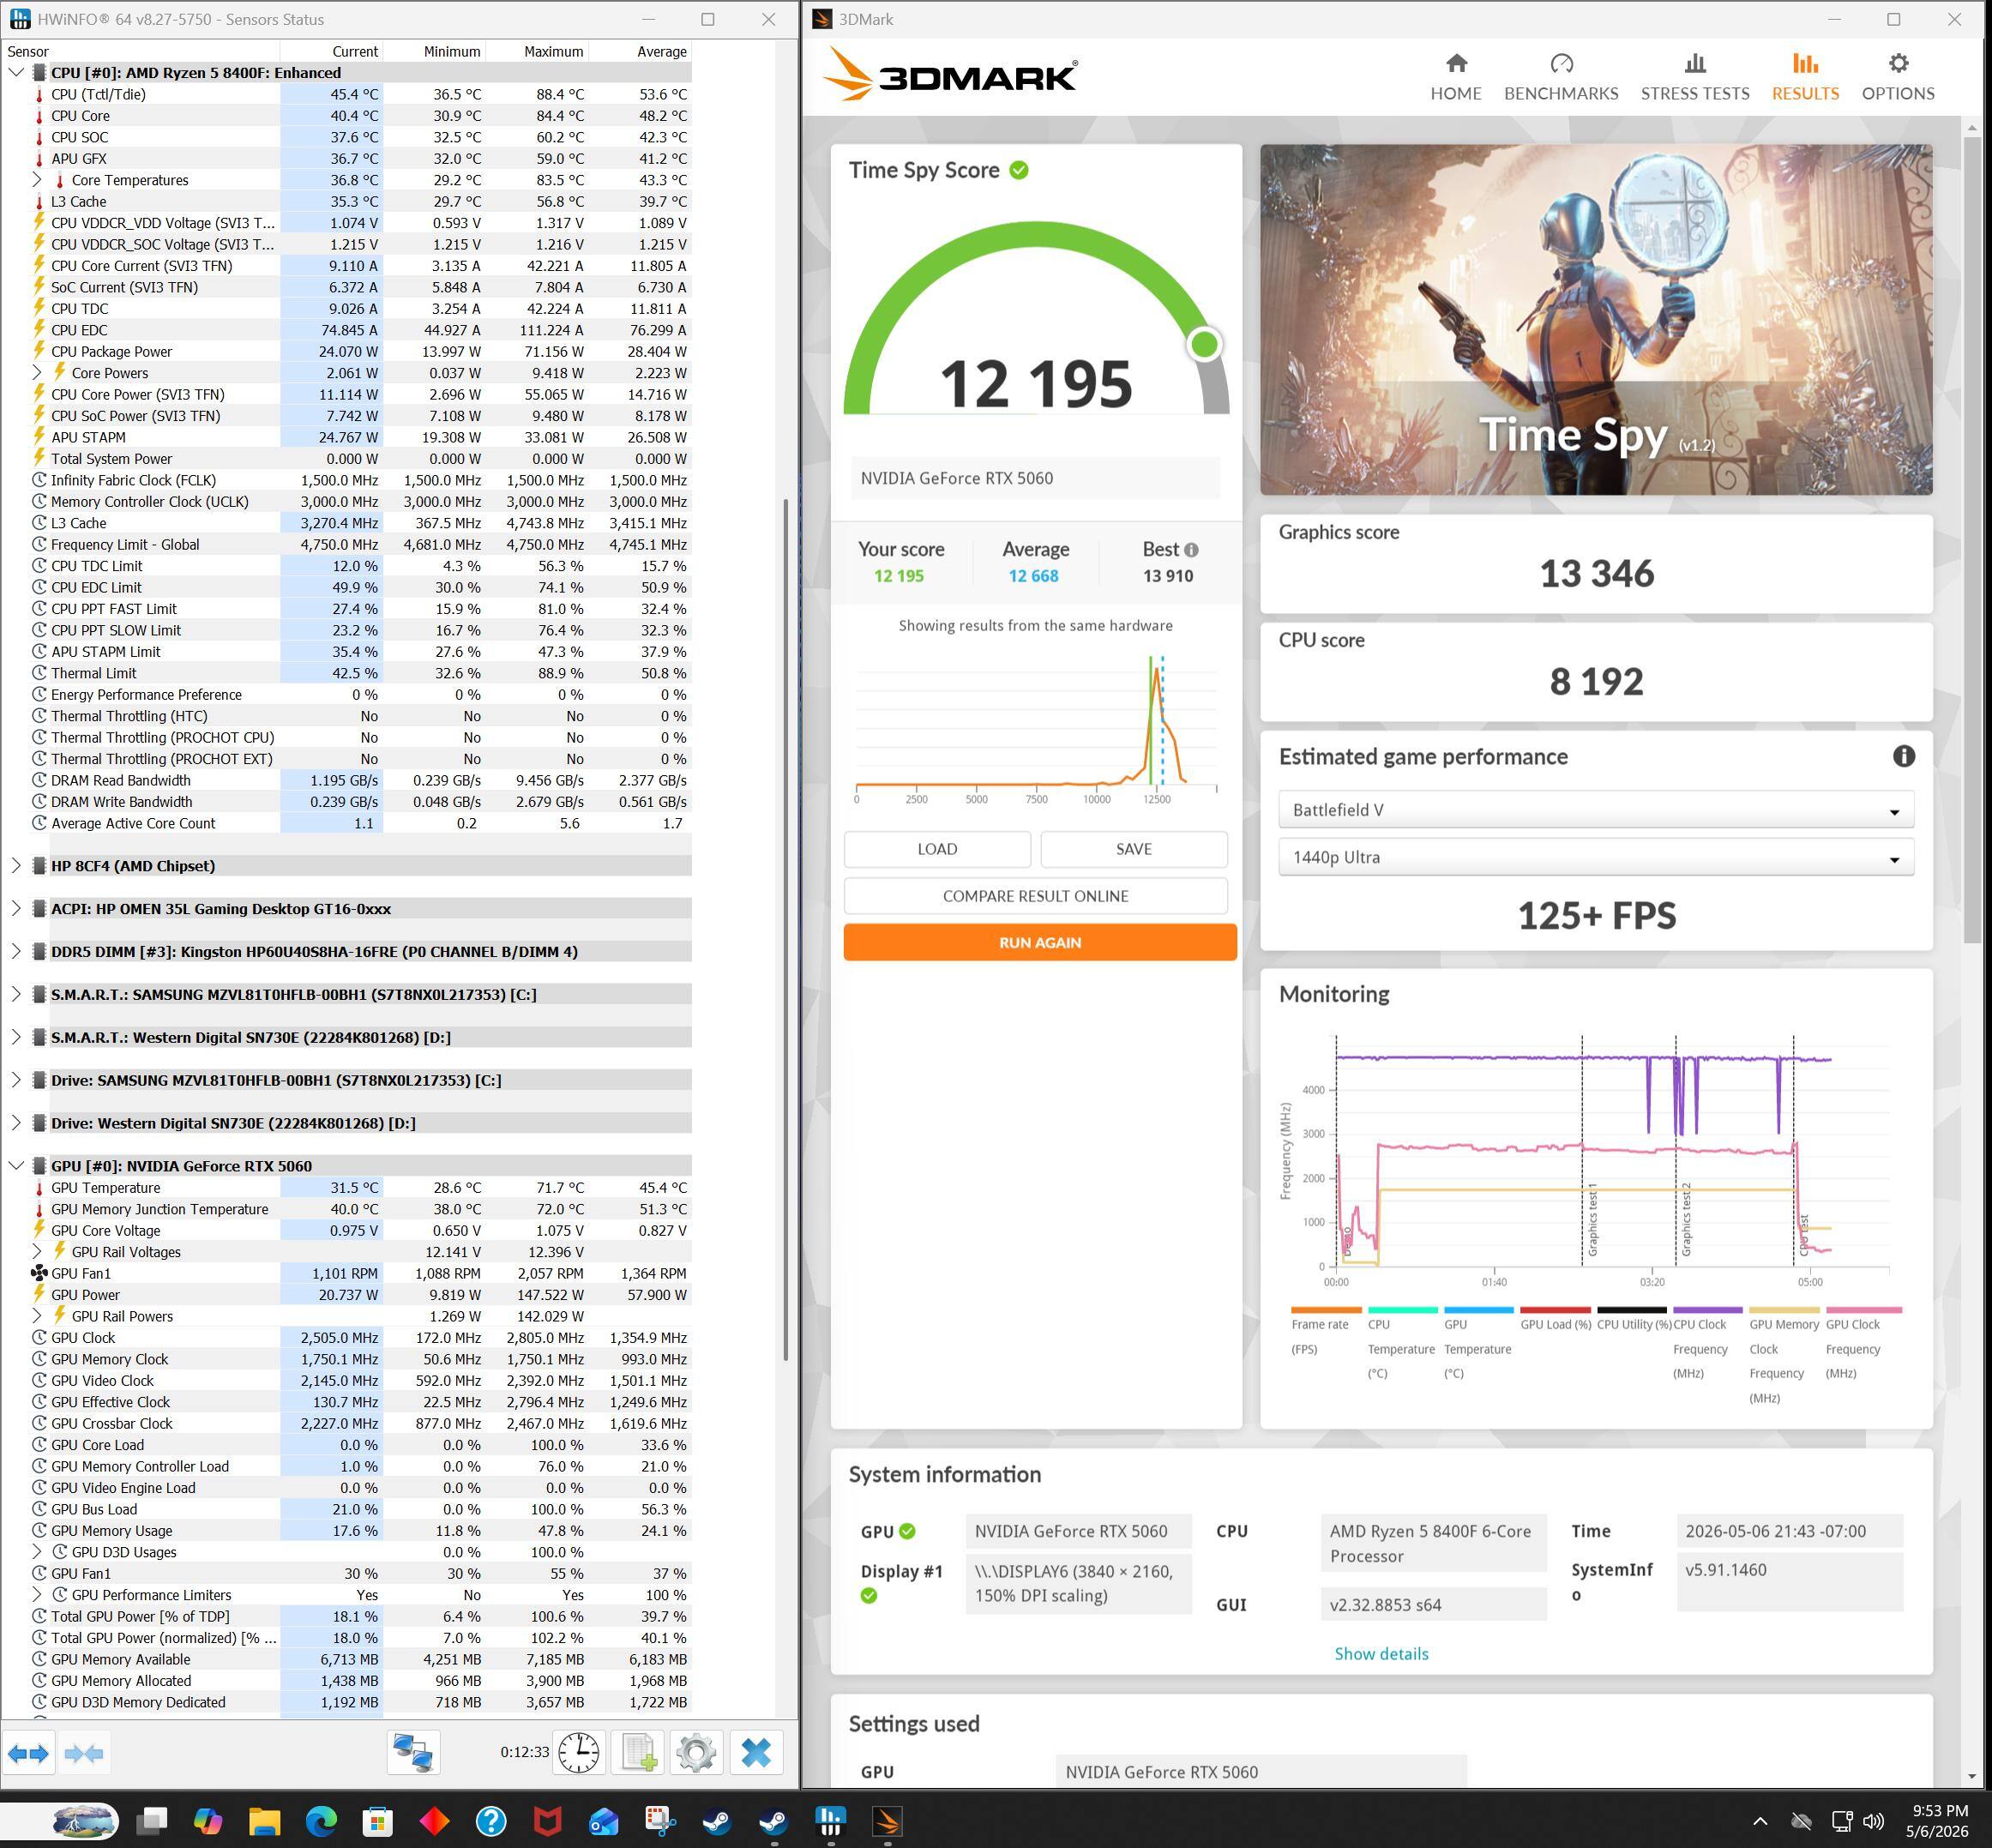The height and width of the screenshot is (1848, 1992).
Task: Open File Explorer from taskbar
Action: (x=265, y=1822)
